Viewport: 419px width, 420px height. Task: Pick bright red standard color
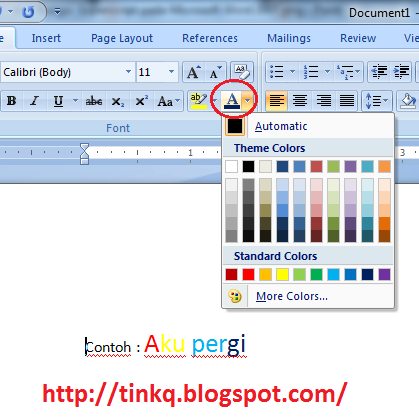coord(248,275)
